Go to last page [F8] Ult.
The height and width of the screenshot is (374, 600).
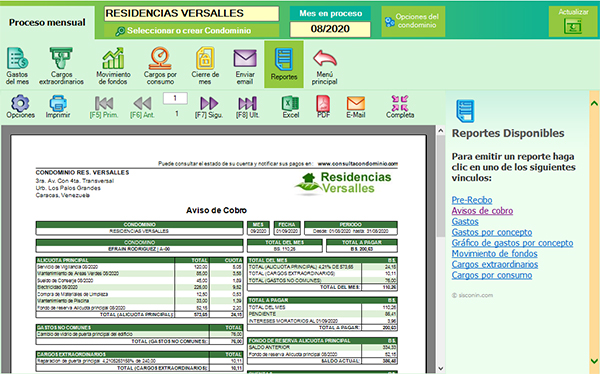tap(247, 107)
